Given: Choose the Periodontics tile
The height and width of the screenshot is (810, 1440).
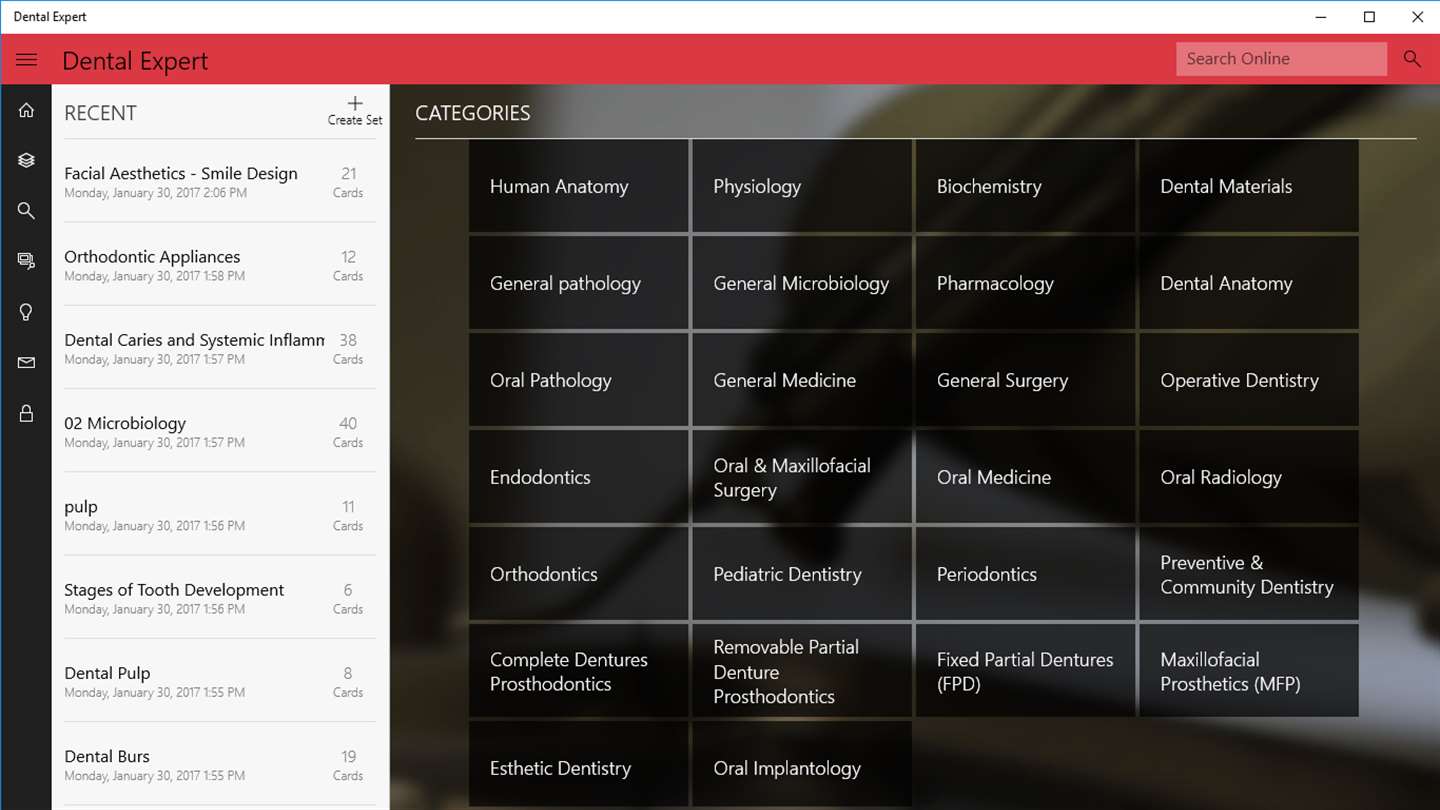Looking at the screenshot, I should click(1025, 574).
